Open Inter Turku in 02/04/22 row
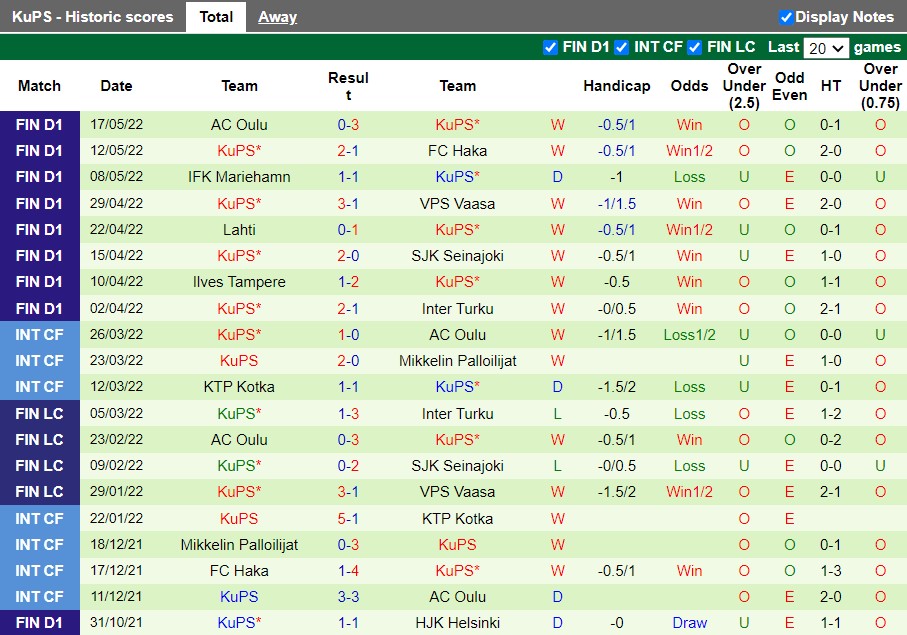Image resolution: width=907 pixels, height=635 pixels. tap(457, 309)
